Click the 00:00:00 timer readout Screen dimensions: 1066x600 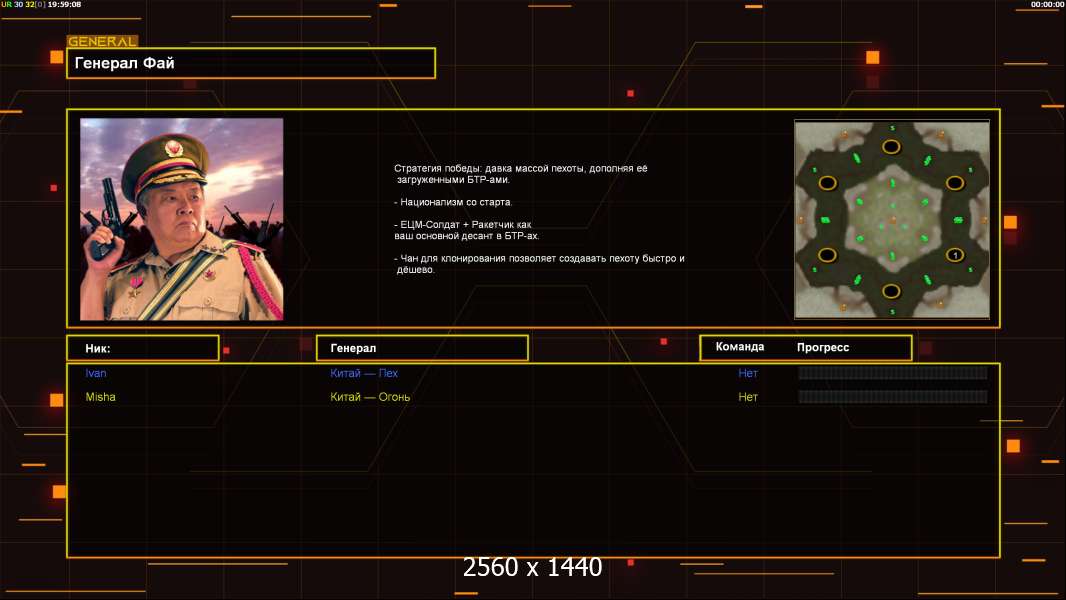pos(1046,4)
